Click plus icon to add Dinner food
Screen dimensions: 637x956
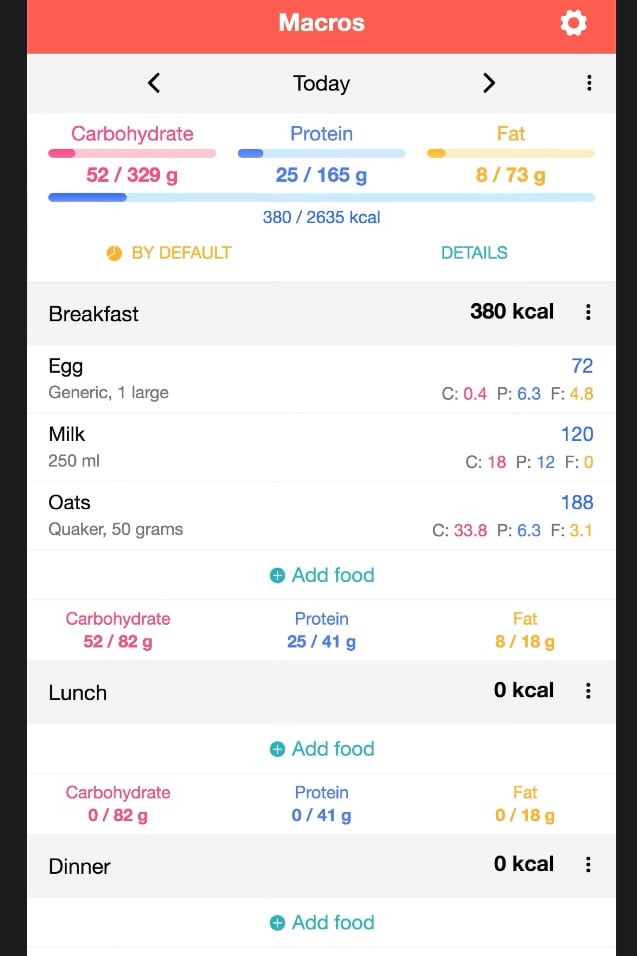[277, 923]
